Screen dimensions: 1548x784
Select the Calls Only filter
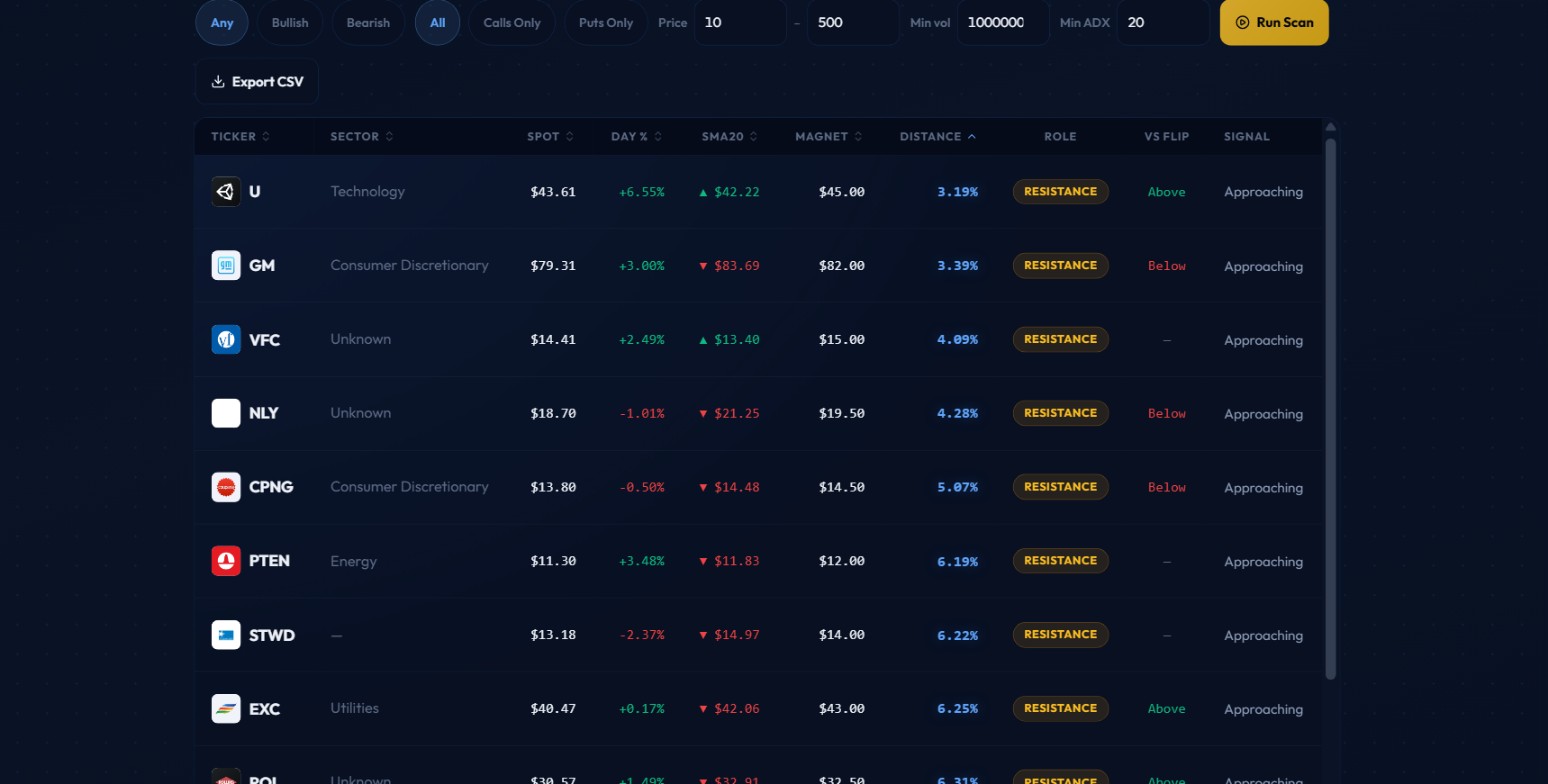(512, 22)
